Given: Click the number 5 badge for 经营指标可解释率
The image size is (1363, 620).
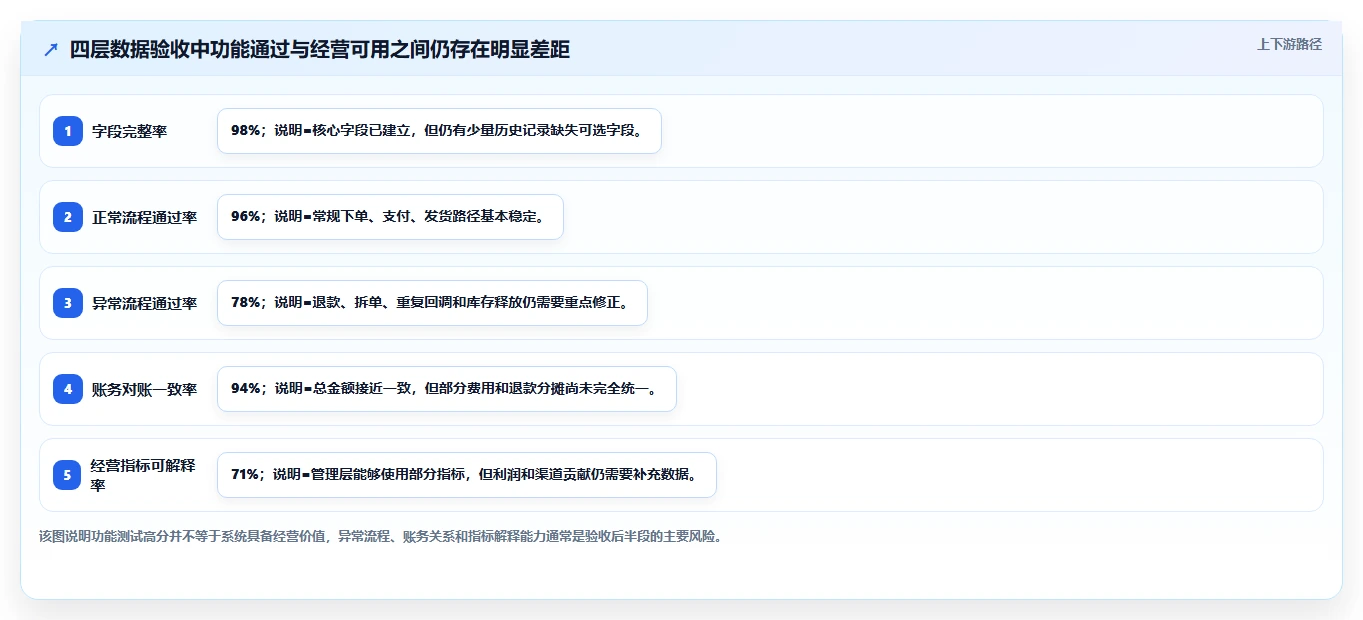Looking at the screenshot, I should point(68,475).
